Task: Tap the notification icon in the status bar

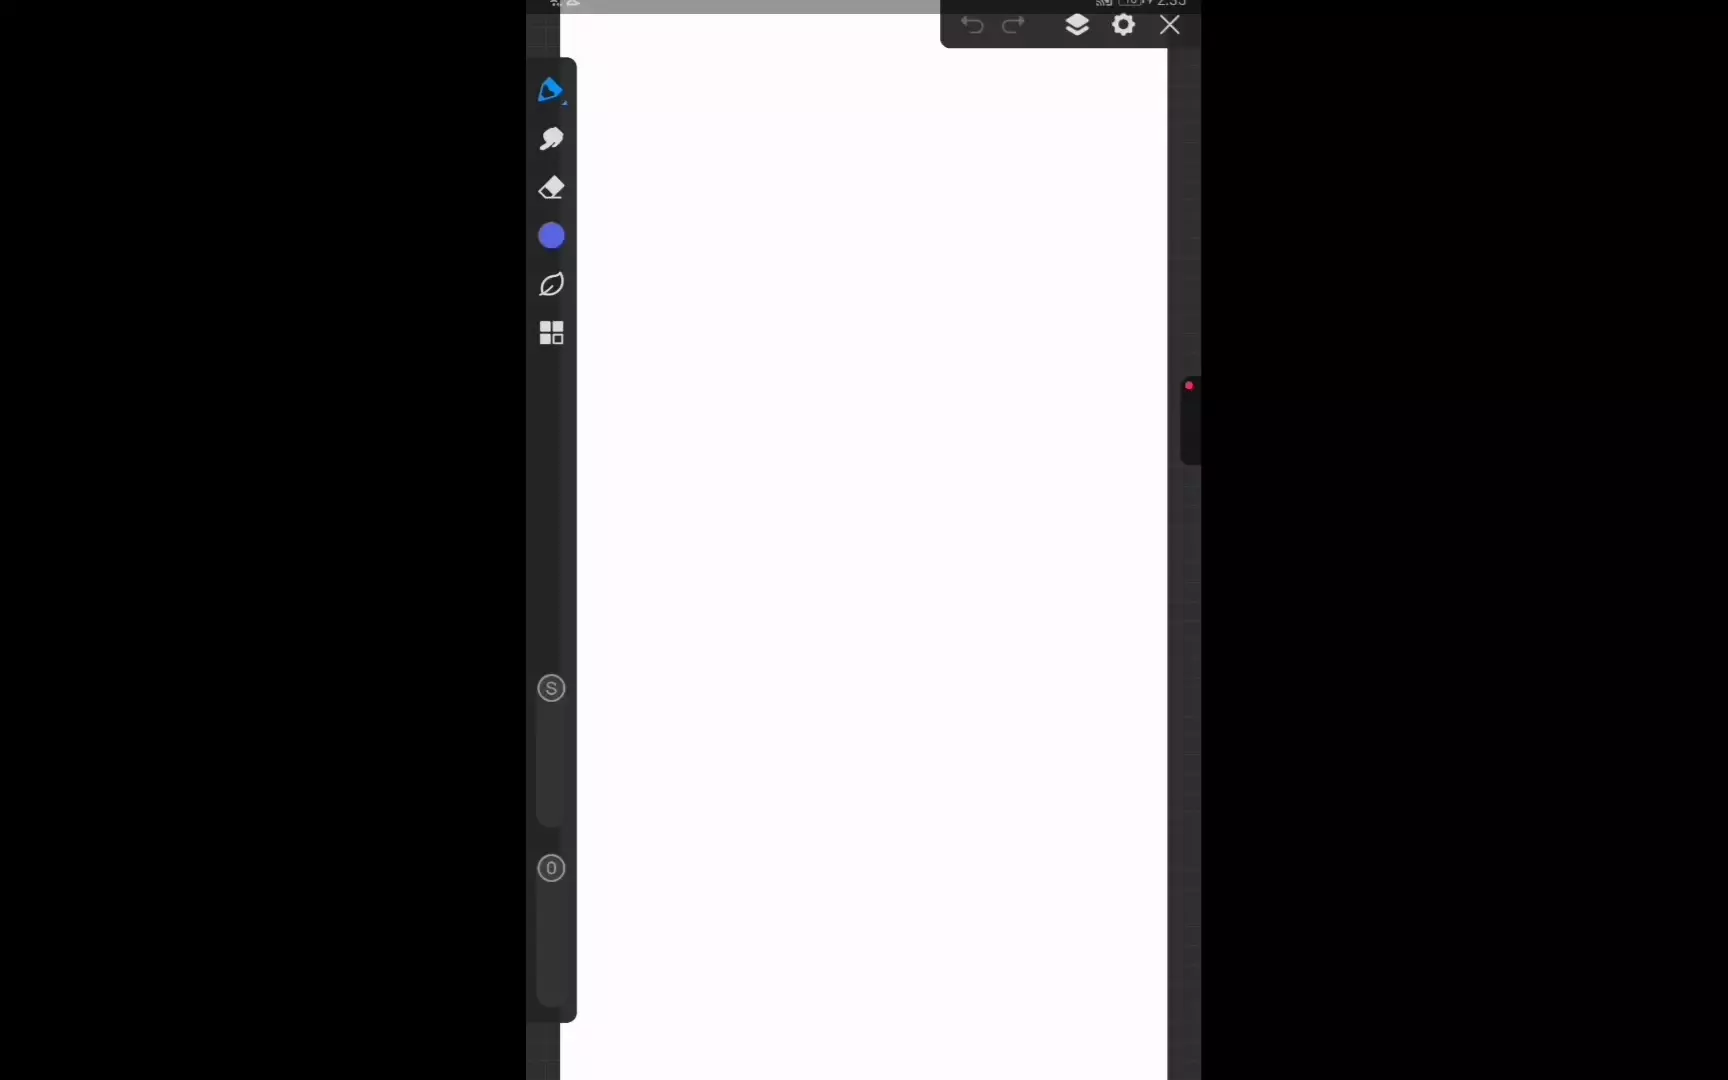Action: [x=573, y=3]
